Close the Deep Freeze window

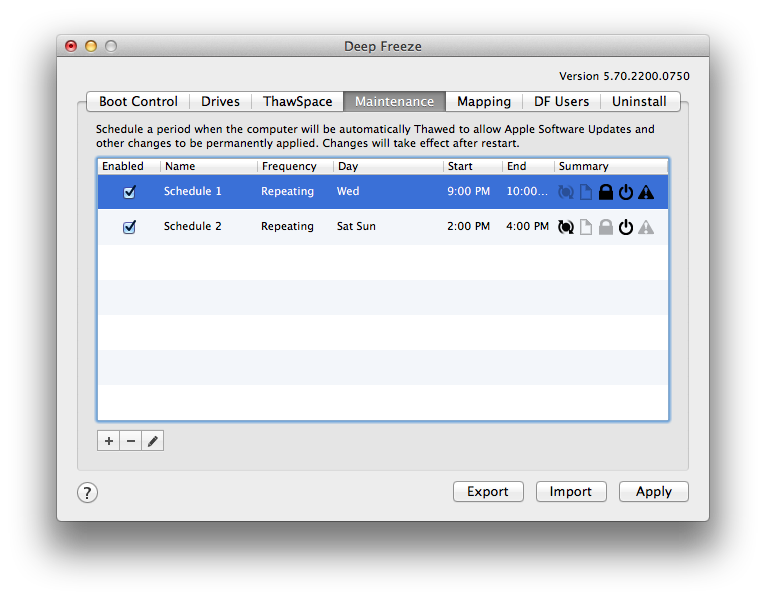click(x=71, y=46)
